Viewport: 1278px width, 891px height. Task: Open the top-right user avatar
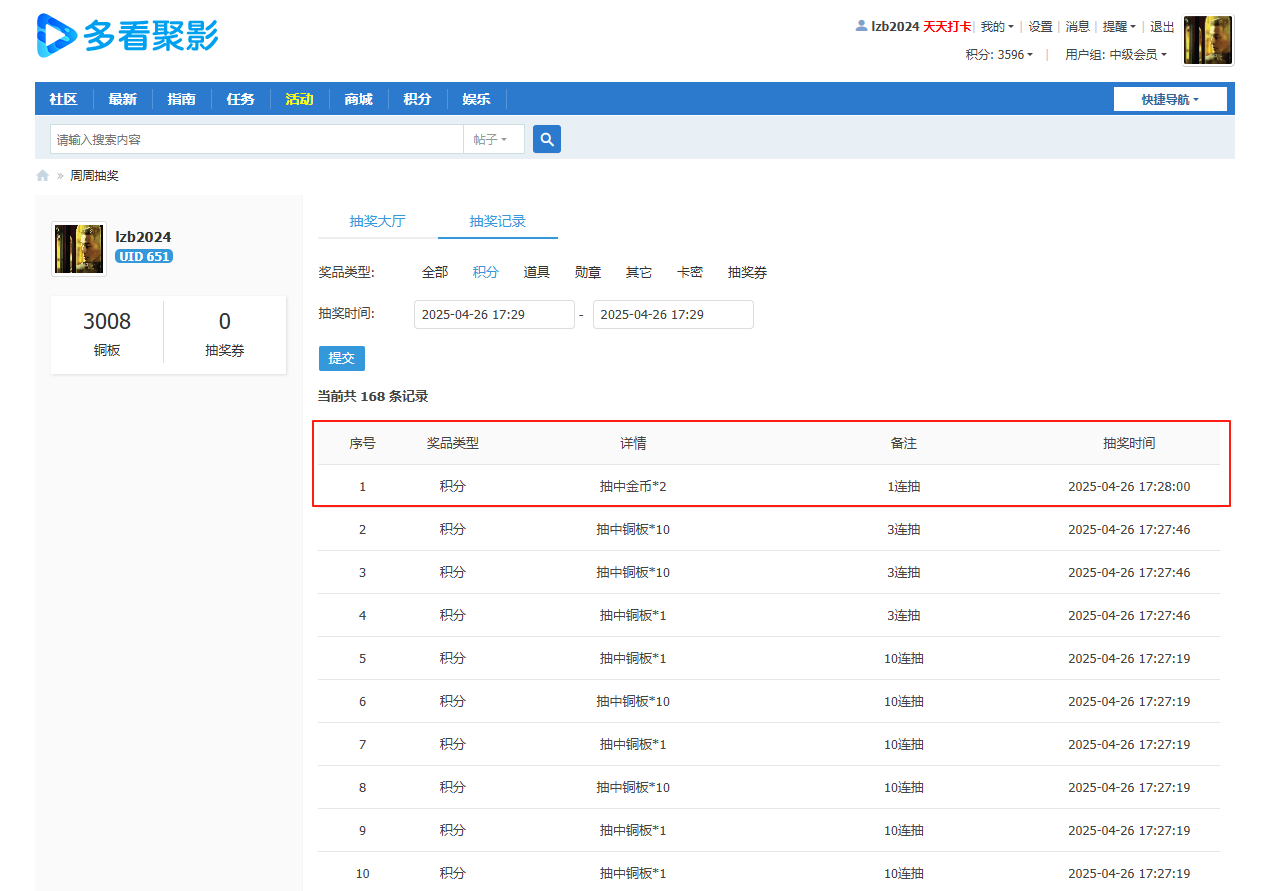pyautogui.click(x=1207, y=41)
